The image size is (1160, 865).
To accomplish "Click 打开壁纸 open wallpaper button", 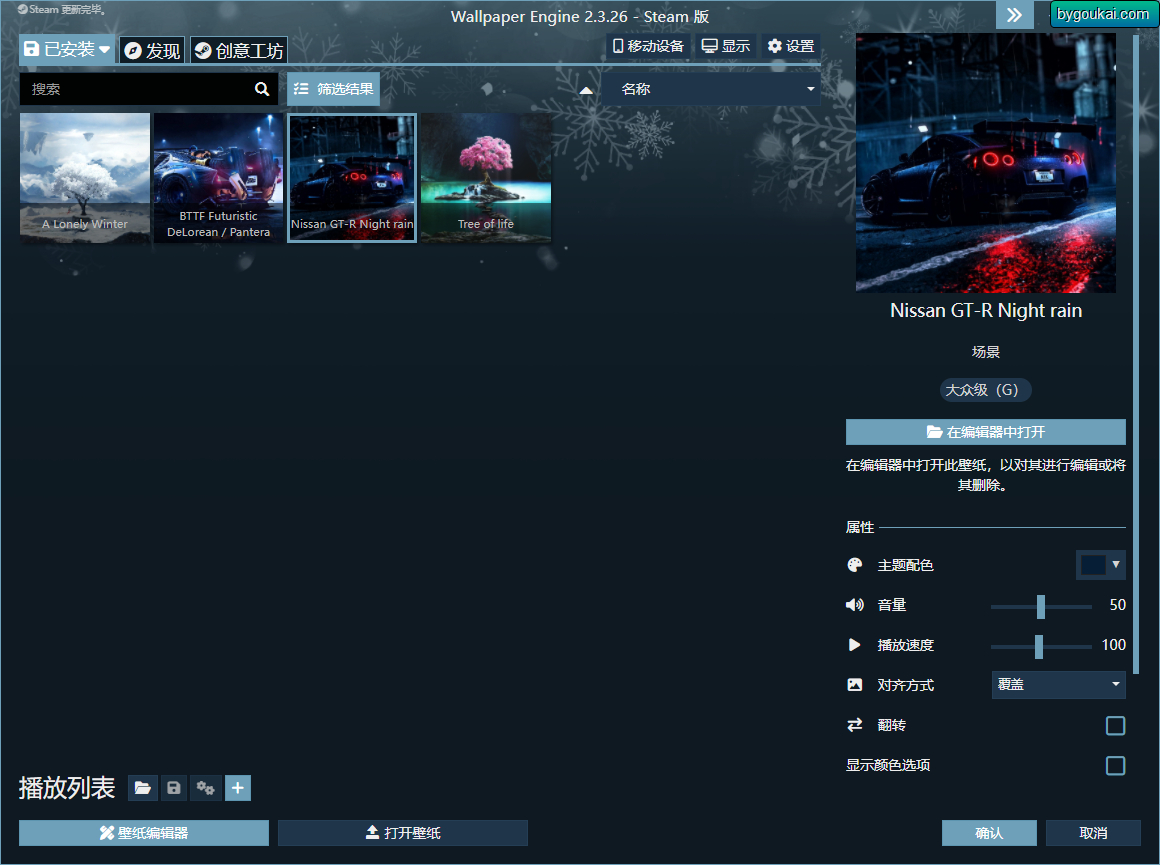I will [402, 833].
